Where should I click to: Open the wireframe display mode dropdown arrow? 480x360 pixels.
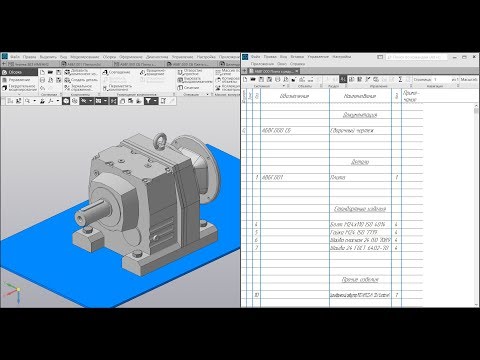click(91, 101)
